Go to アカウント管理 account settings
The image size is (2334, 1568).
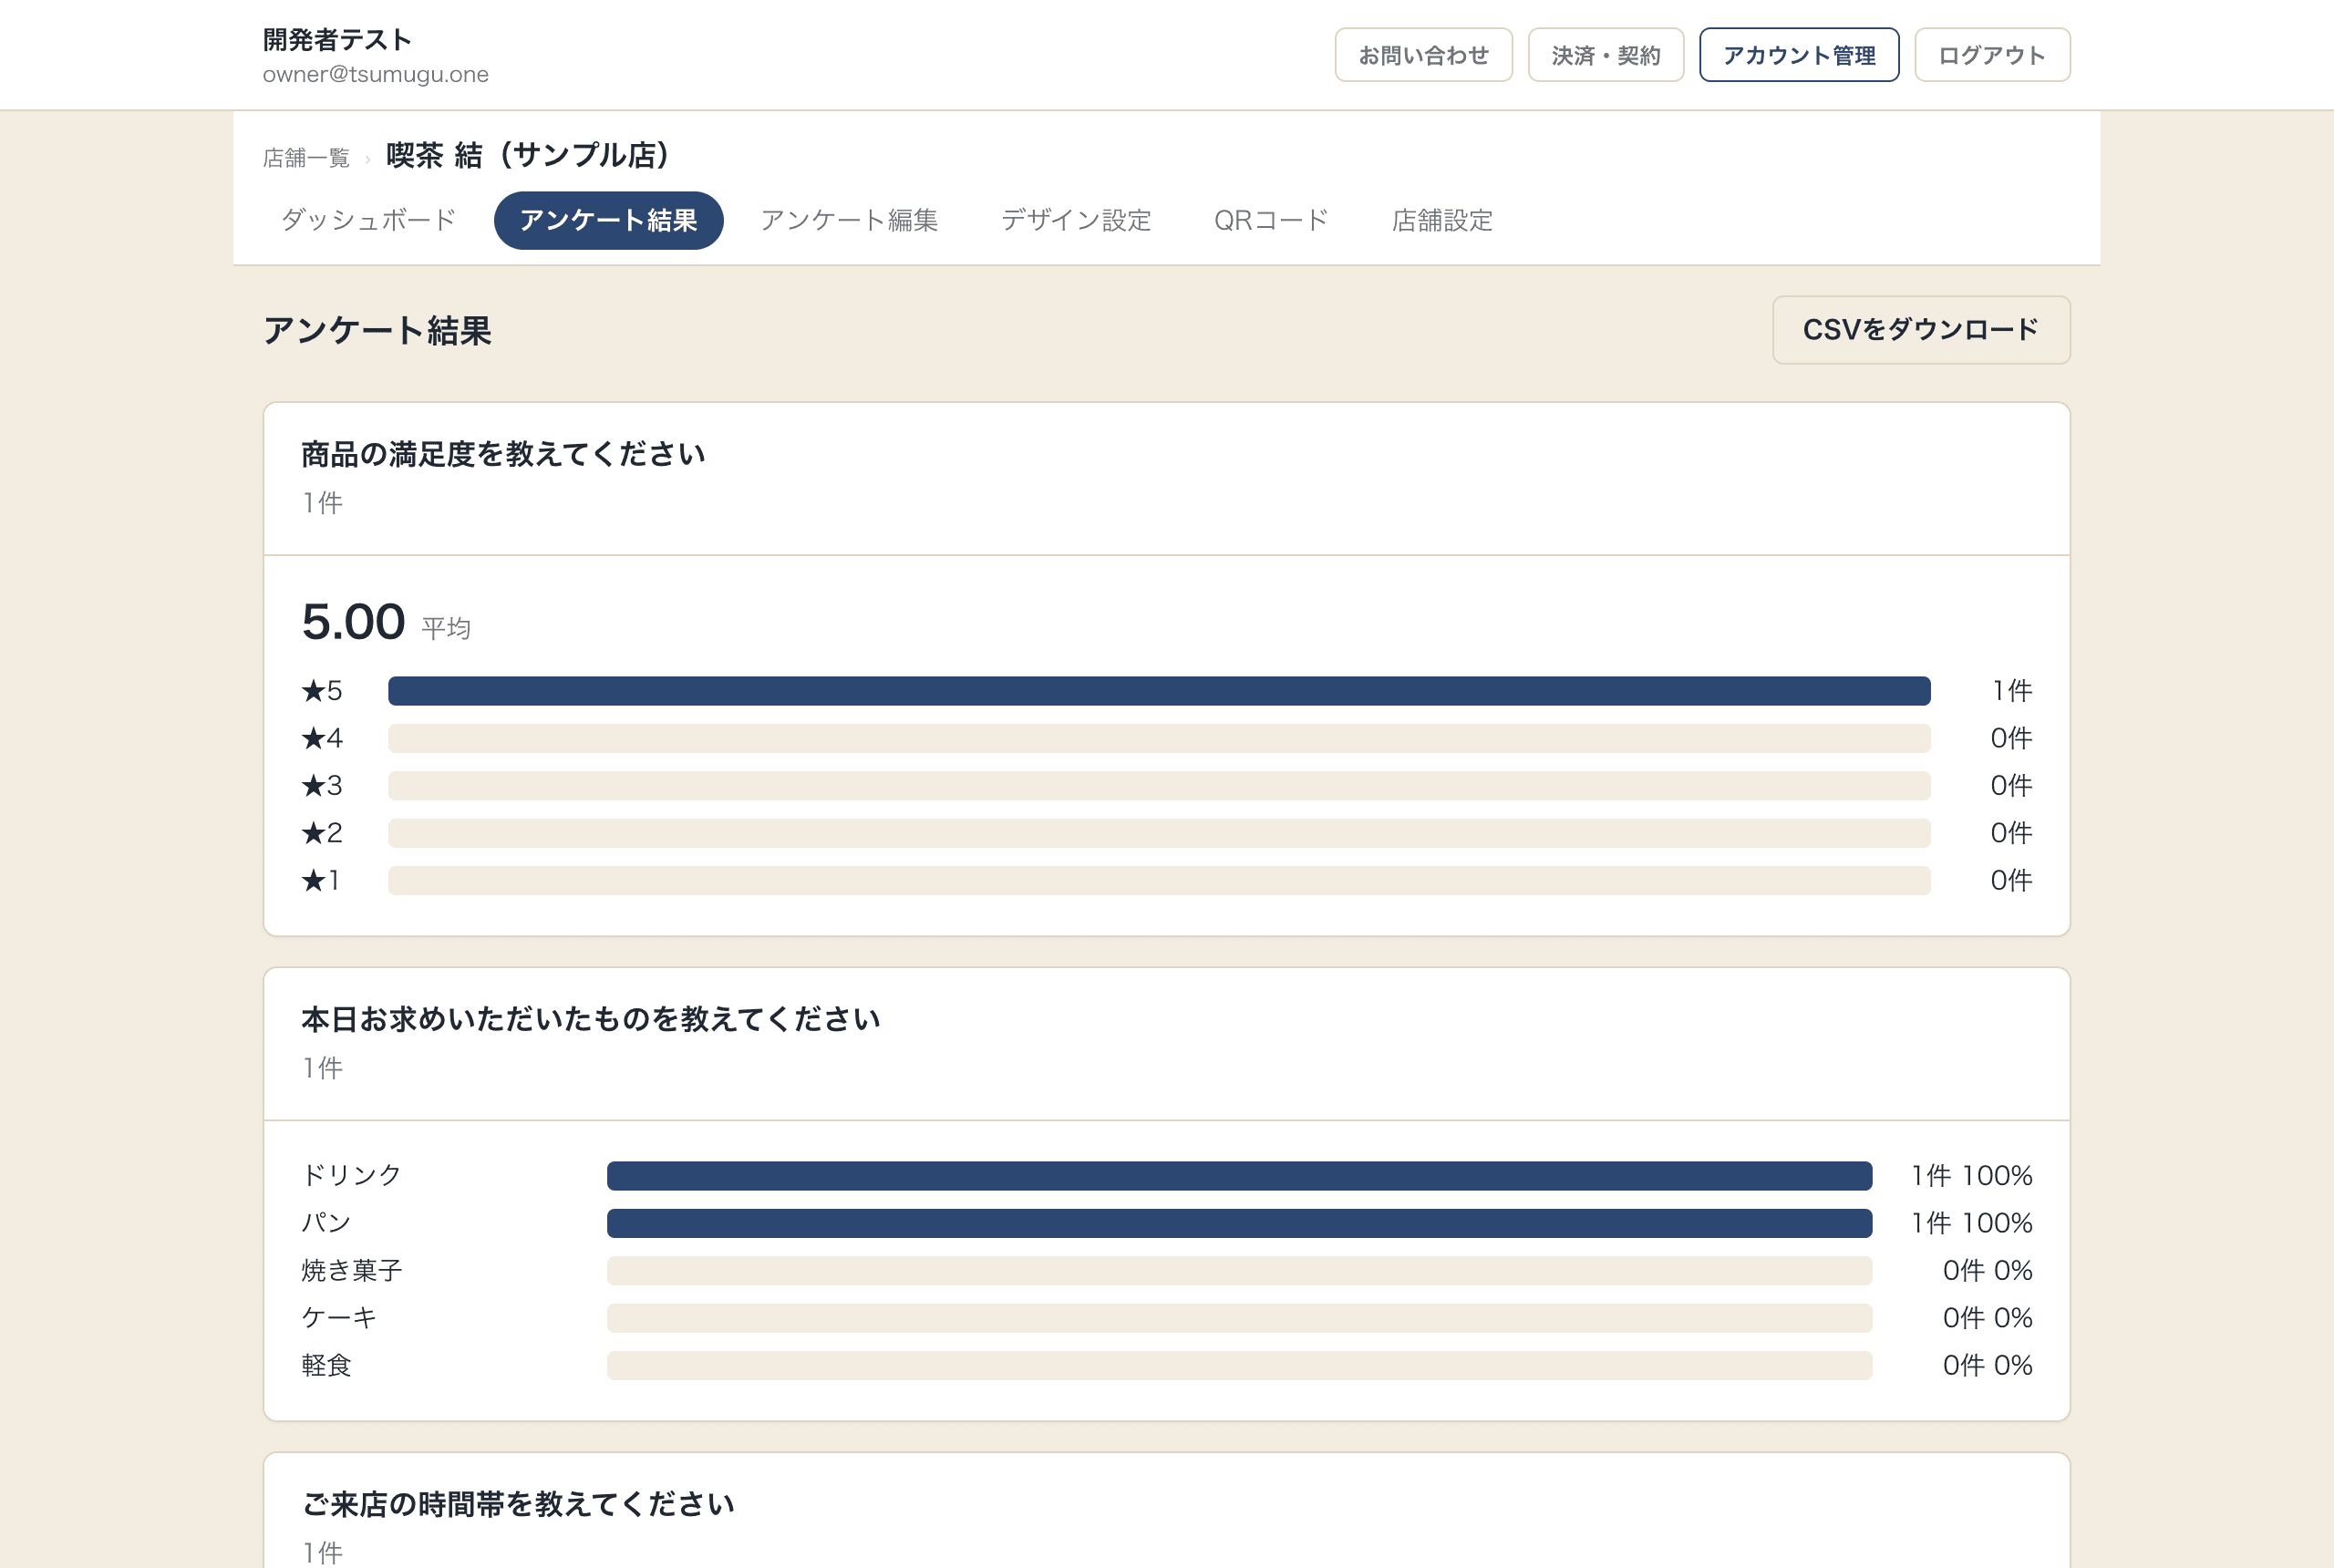coord(1798,55)
